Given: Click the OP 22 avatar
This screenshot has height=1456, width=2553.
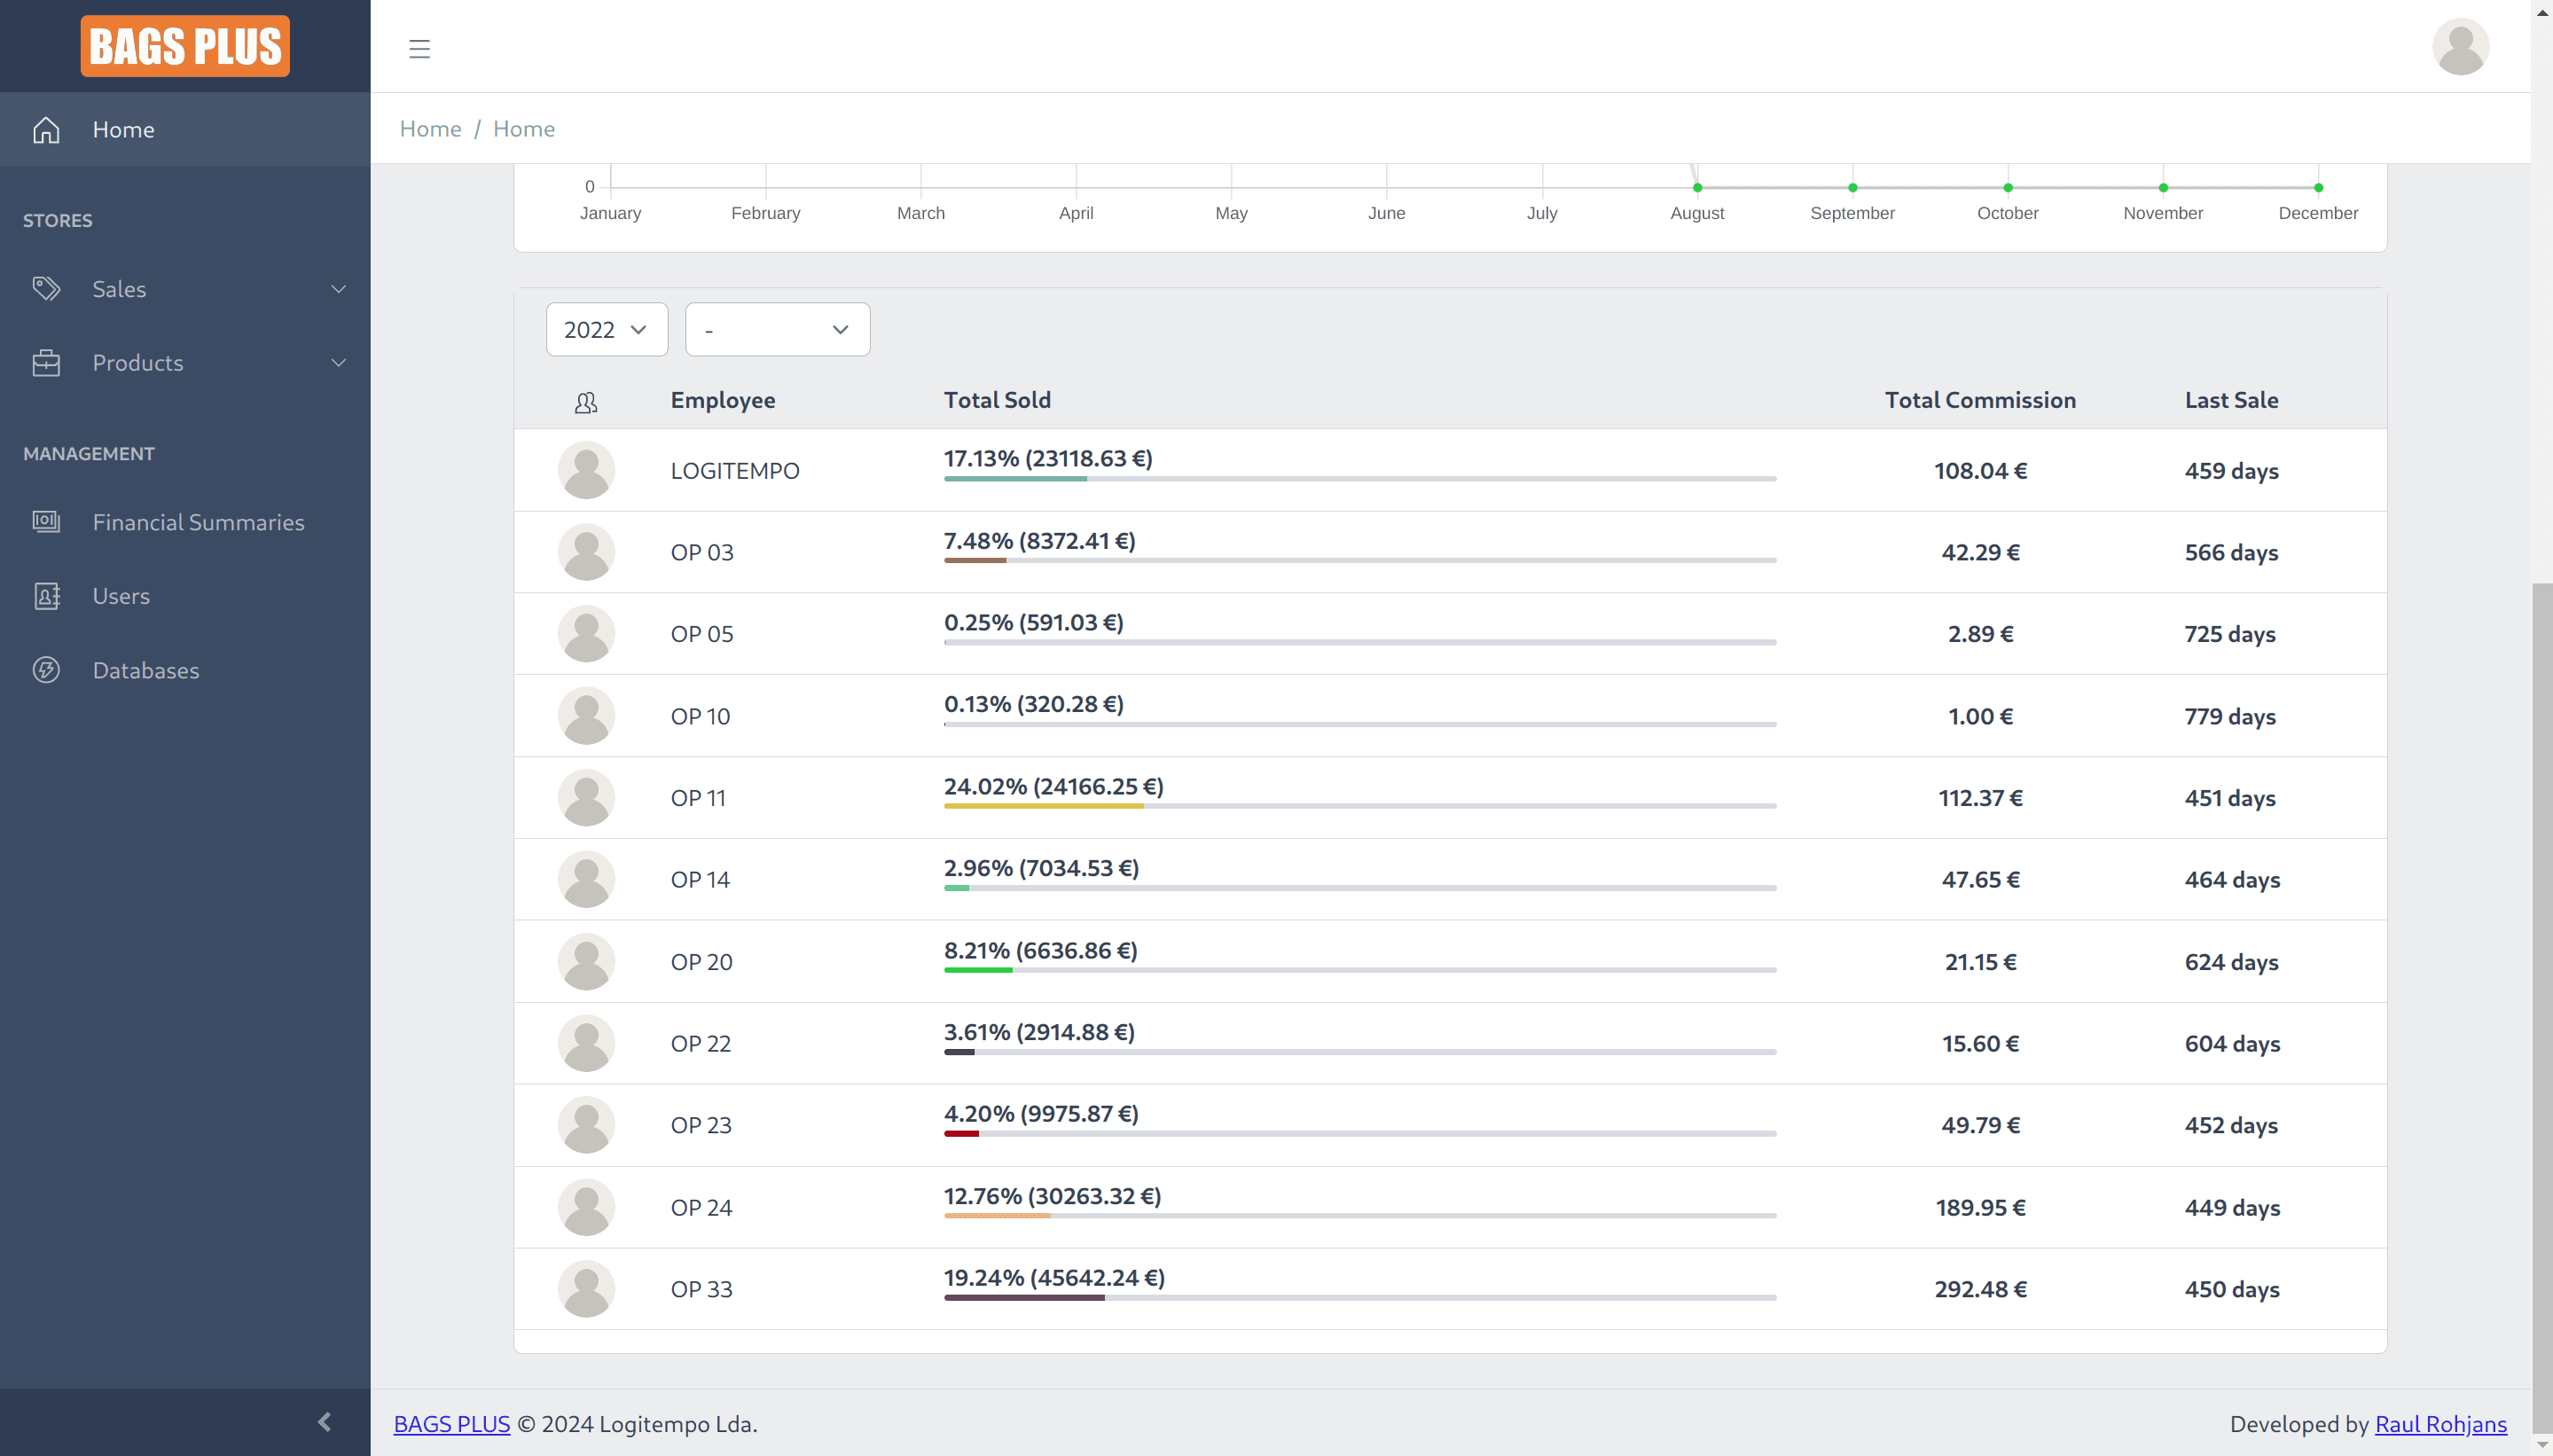Looking at the screenshot, I should (586, 1044).
